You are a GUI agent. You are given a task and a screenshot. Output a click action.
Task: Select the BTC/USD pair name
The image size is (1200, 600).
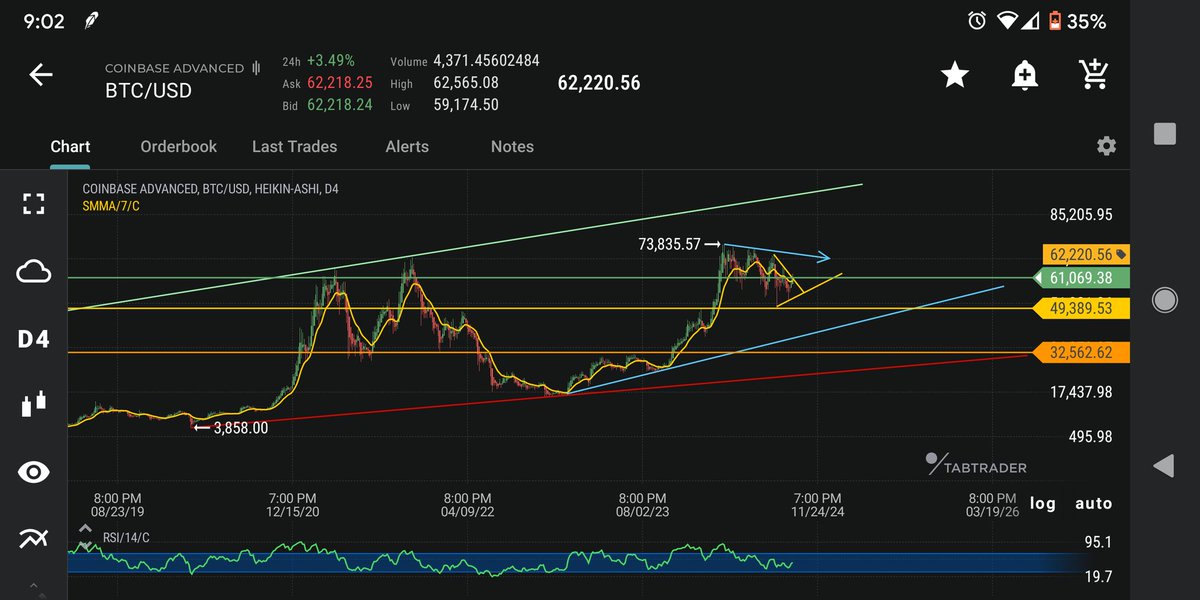148,91
